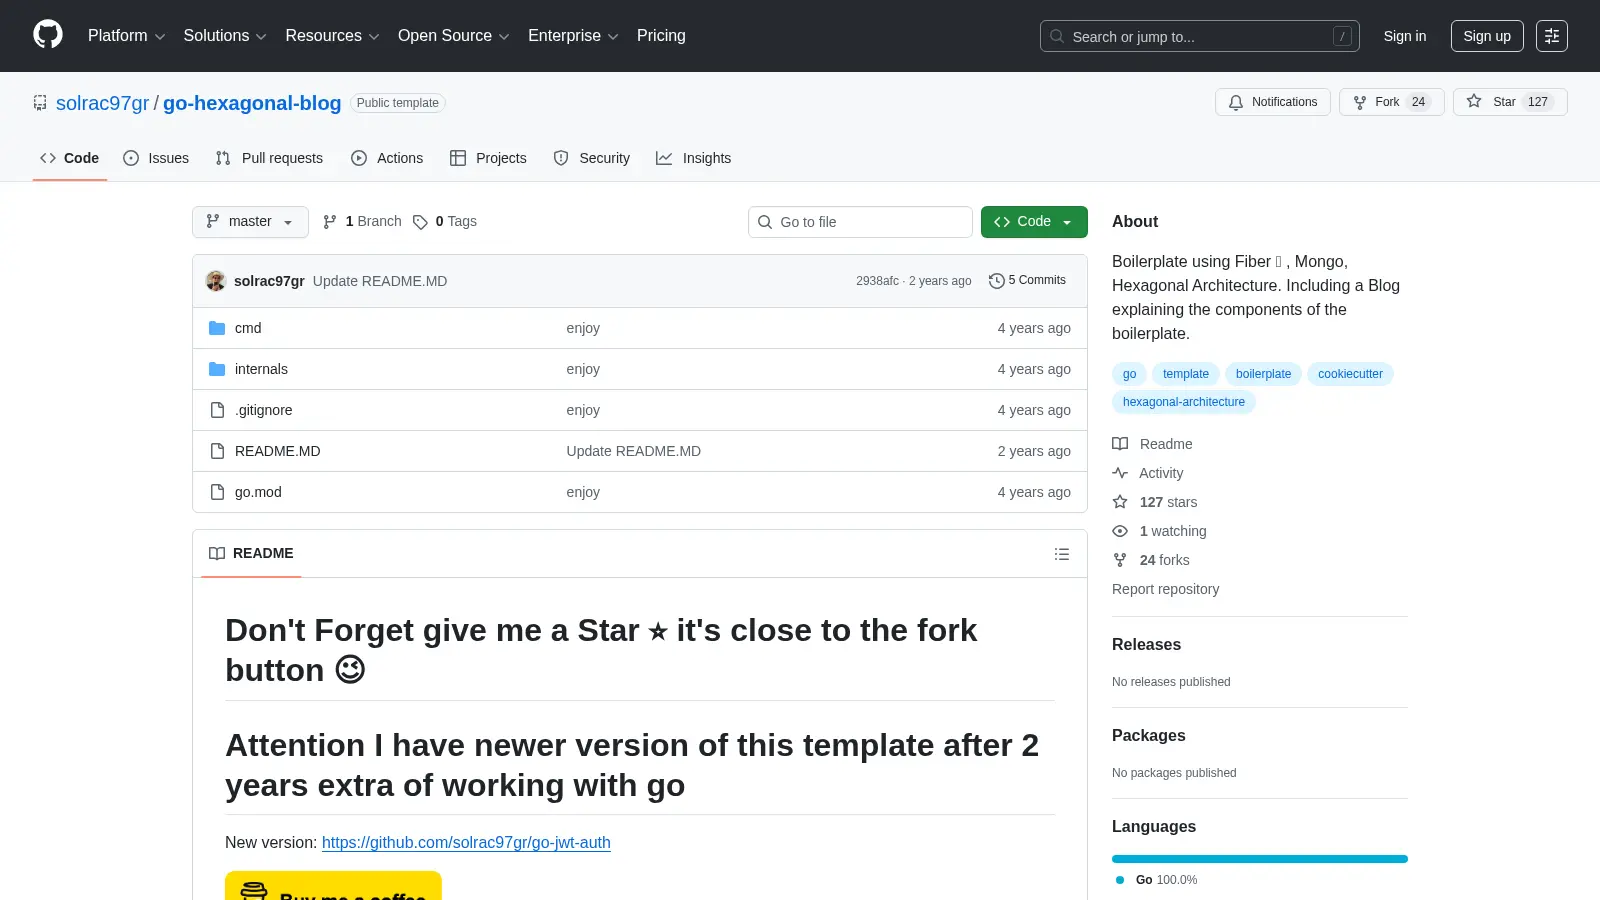Open the green Code dropdown button
The width and height of the screenshot is (1600, 900).
[x=1034, y=222]
